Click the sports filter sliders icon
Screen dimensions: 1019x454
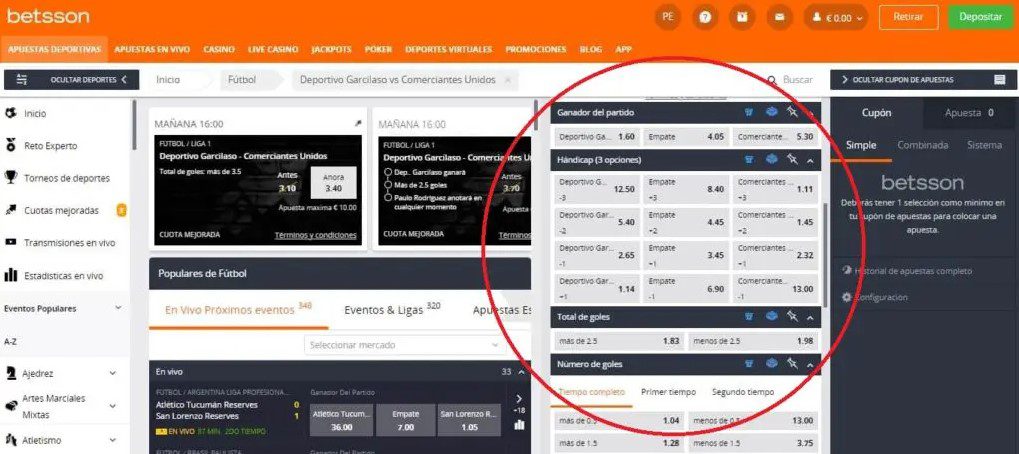21,79
